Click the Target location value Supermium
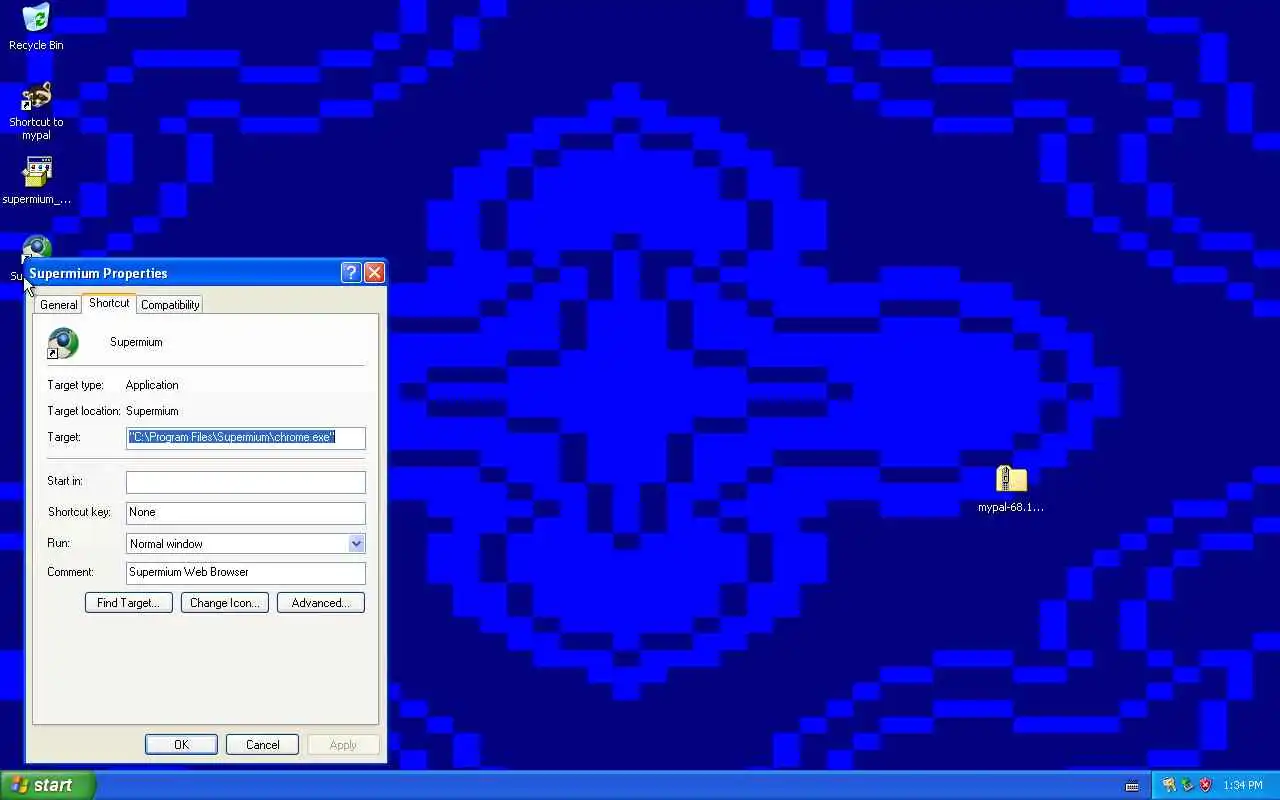The height and width of the screenshot is (800, 1280). pos(152,411)
